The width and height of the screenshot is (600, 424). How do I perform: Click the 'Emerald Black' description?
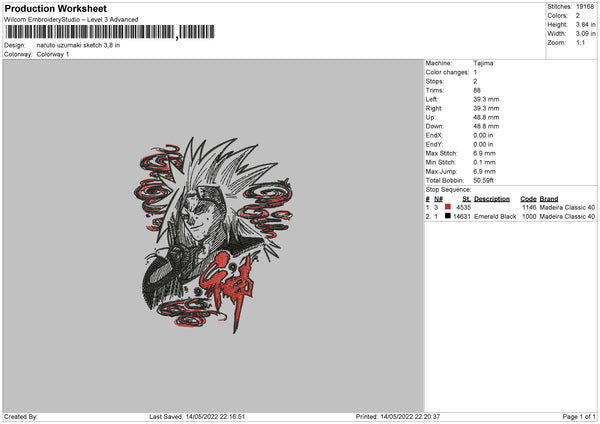(495, 217)
